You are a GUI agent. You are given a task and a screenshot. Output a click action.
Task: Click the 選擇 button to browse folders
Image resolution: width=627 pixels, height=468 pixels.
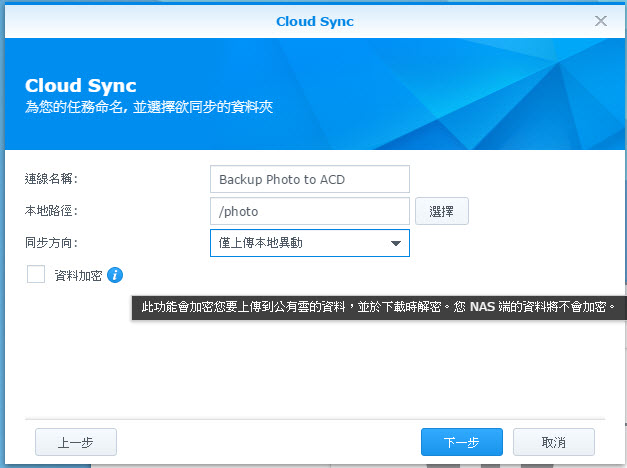pyautogui.click(x=442, y=211)
